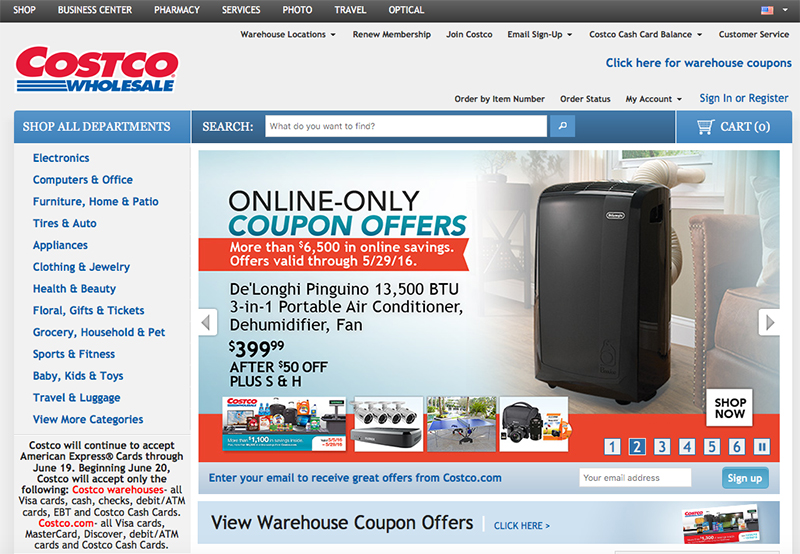Focus the product search text field

tap(406, 126)
